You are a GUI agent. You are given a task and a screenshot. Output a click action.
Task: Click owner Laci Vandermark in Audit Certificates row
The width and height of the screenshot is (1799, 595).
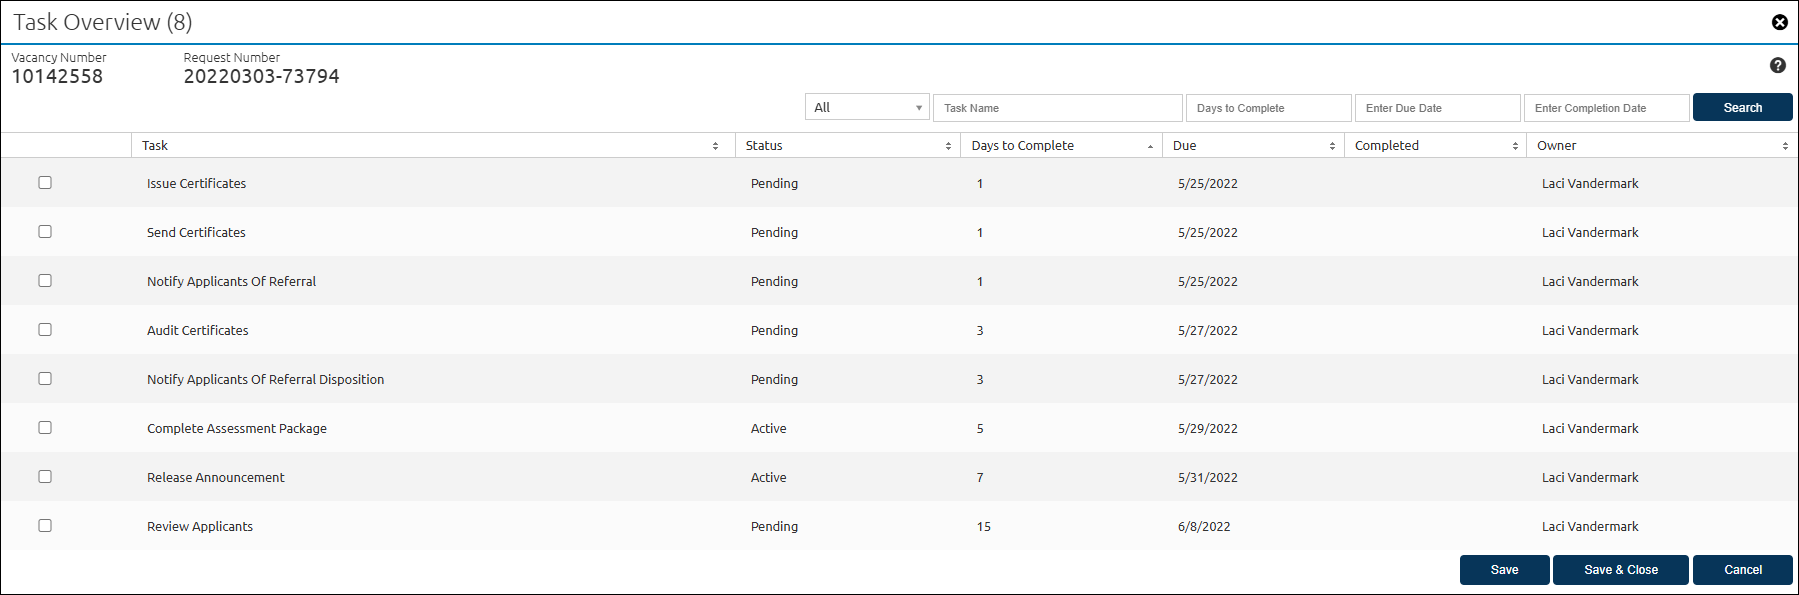click(x=1590, y=331)
